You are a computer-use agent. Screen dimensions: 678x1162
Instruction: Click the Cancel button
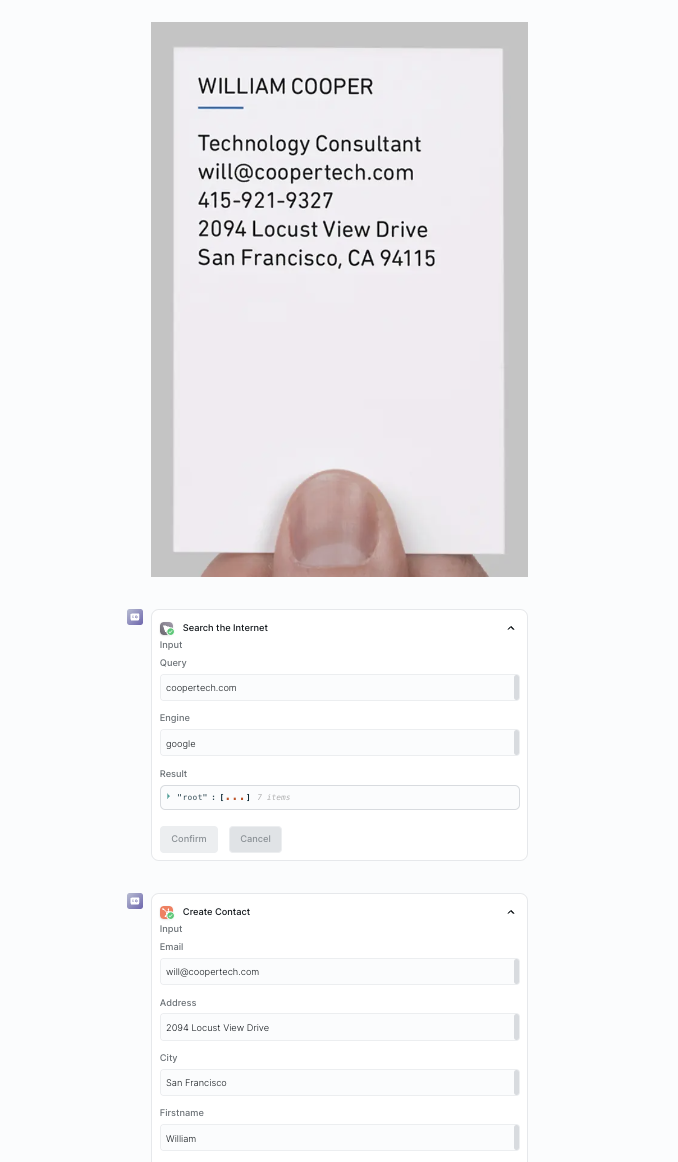255,839
